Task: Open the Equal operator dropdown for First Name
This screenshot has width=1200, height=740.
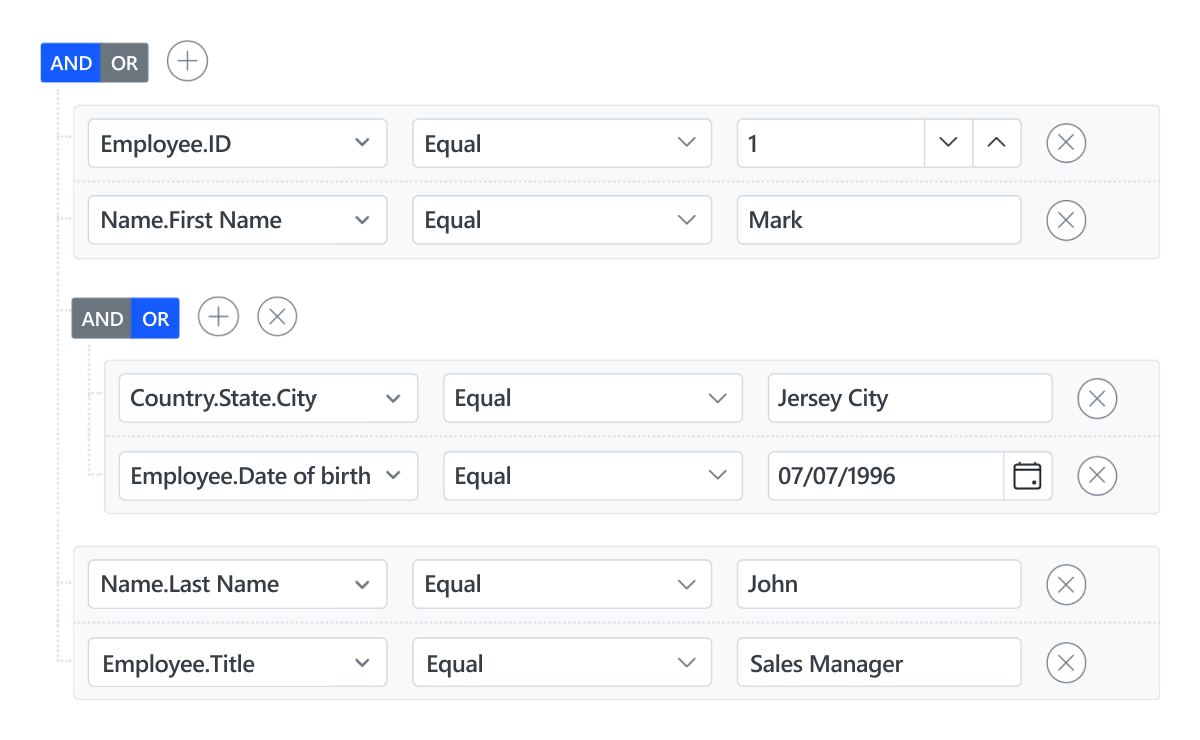Action: coord(687,220)
